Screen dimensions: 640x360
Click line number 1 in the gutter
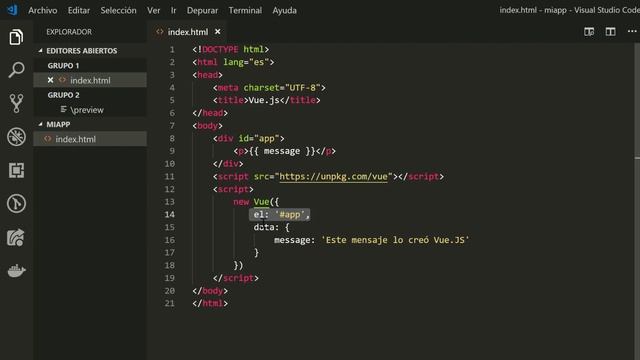click(x=172, y=49)
